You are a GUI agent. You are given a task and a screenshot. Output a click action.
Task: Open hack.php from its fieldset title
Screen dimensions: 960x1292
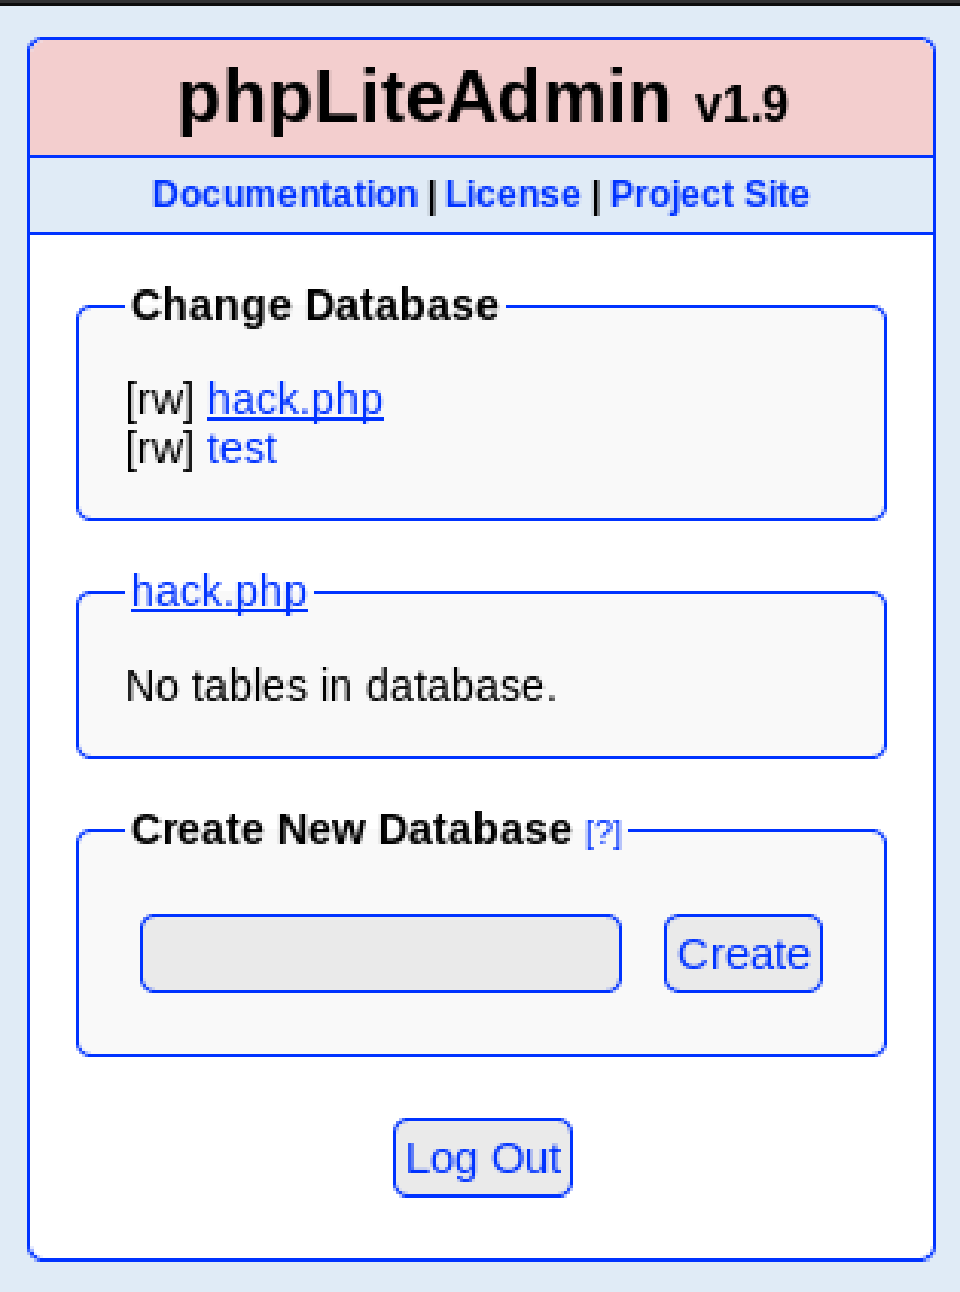pos(219,591)
